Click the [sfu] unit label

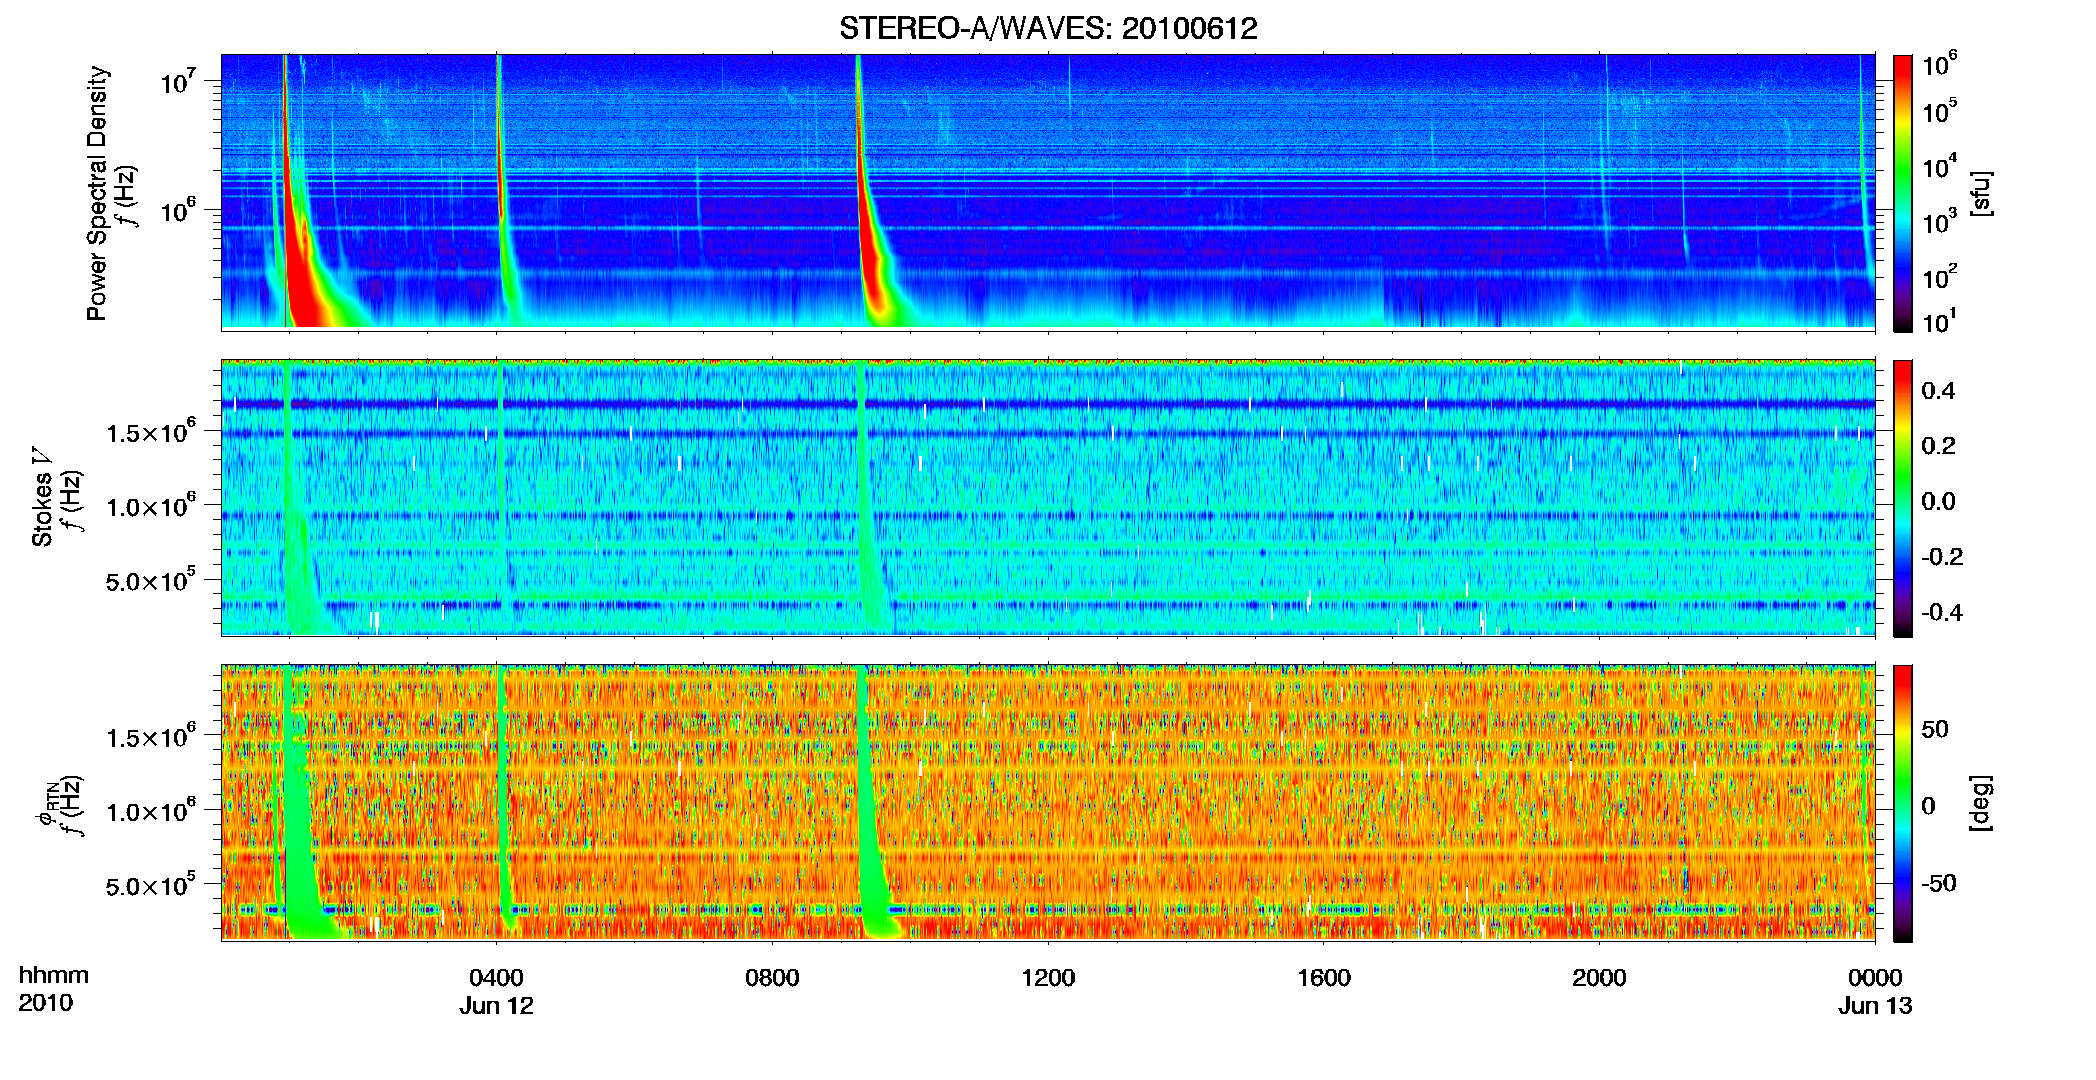(1981, 194)
